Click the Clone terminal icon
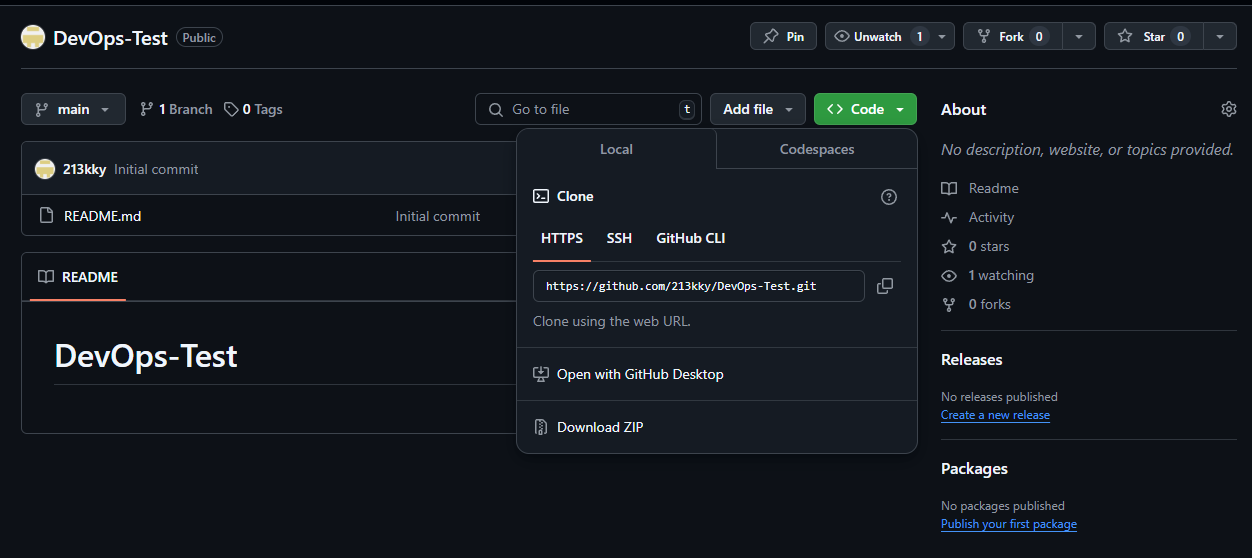This screenshot has height=558, width=1252. click(541, 197)
